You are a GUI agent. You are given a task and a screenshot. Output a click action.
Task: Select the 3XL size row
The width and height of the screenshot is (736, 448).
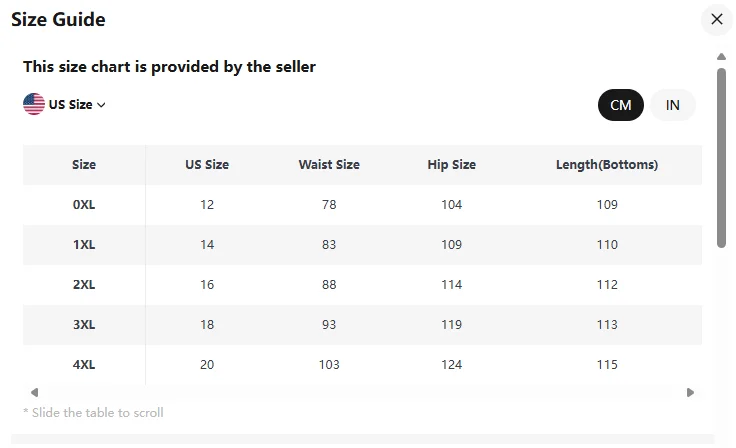(362, 324)
